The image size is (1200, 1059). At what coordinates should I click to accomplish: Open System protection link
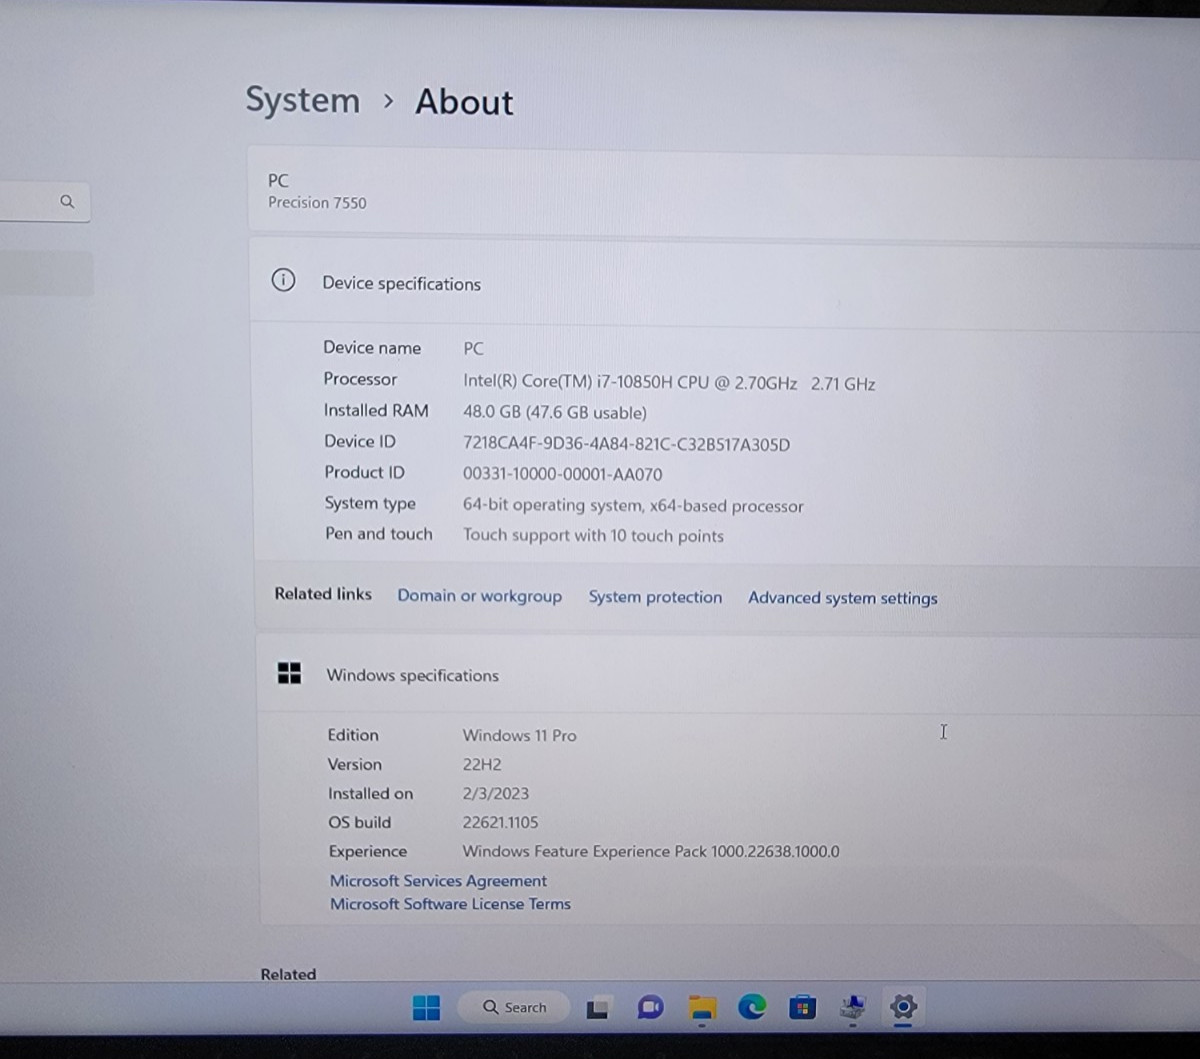coord(655,597)
